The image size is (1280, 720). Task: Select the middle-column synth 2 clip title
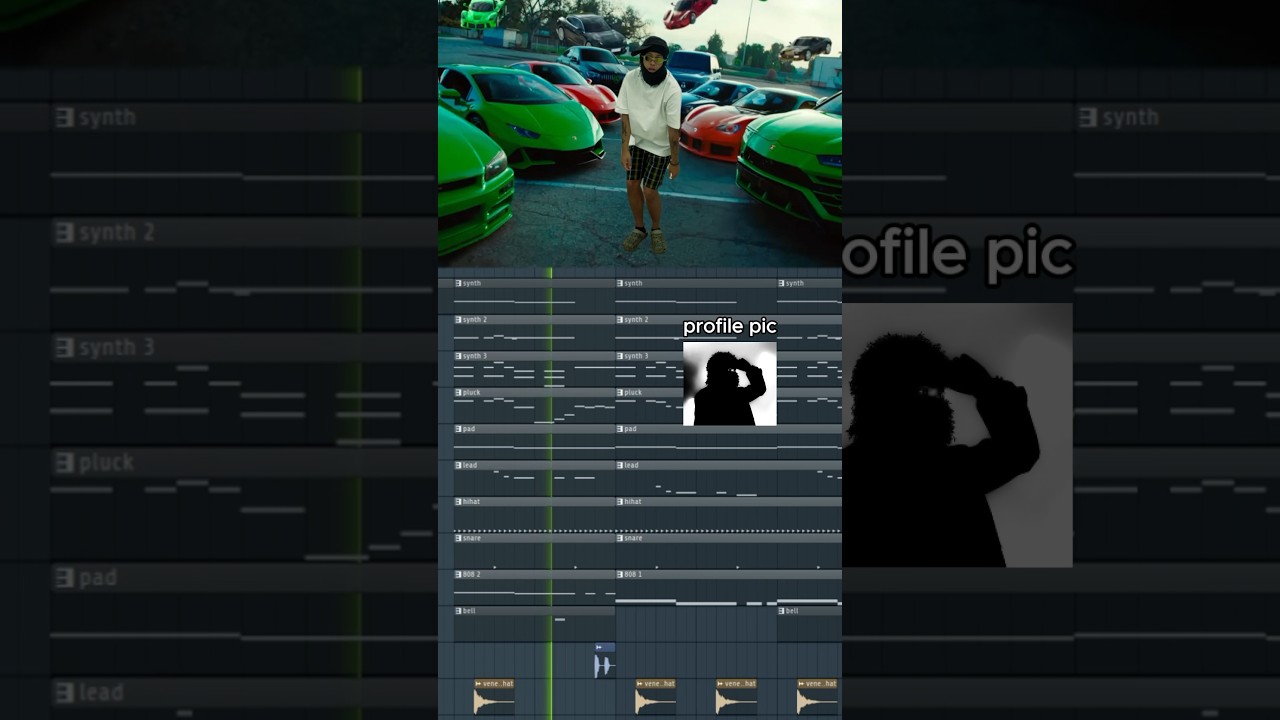[637, 320]
